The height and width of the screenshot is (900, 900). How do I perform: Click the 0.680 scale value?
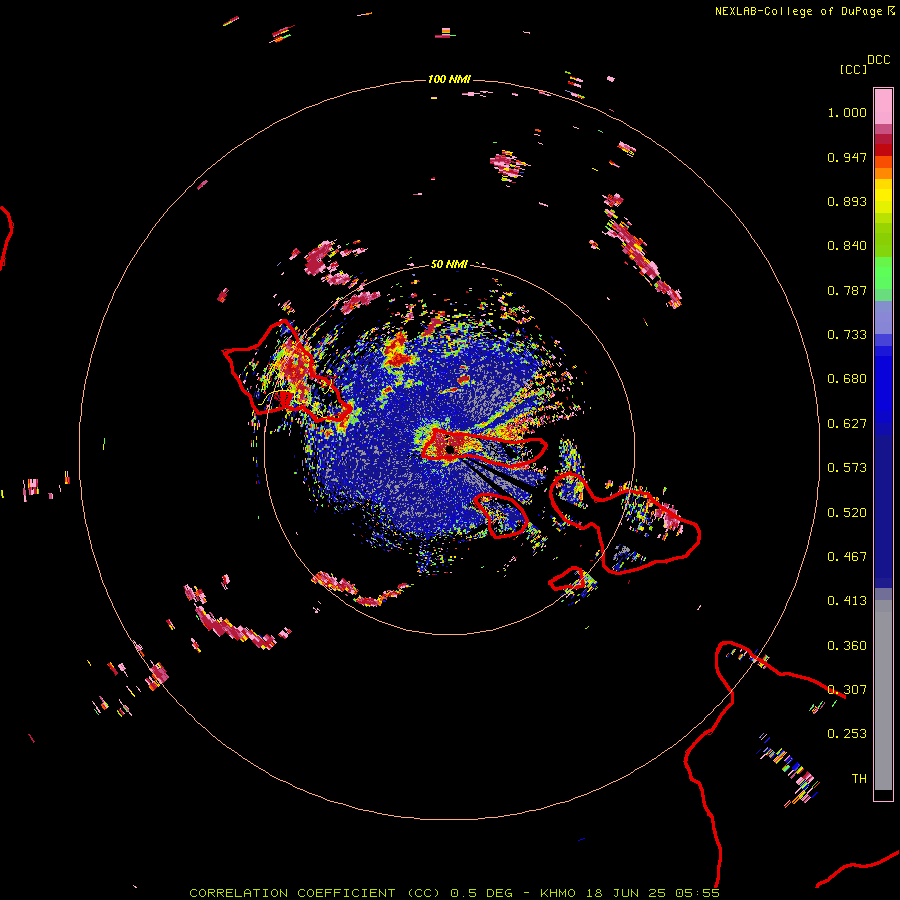pyautogui.click(x=847, y=379)
